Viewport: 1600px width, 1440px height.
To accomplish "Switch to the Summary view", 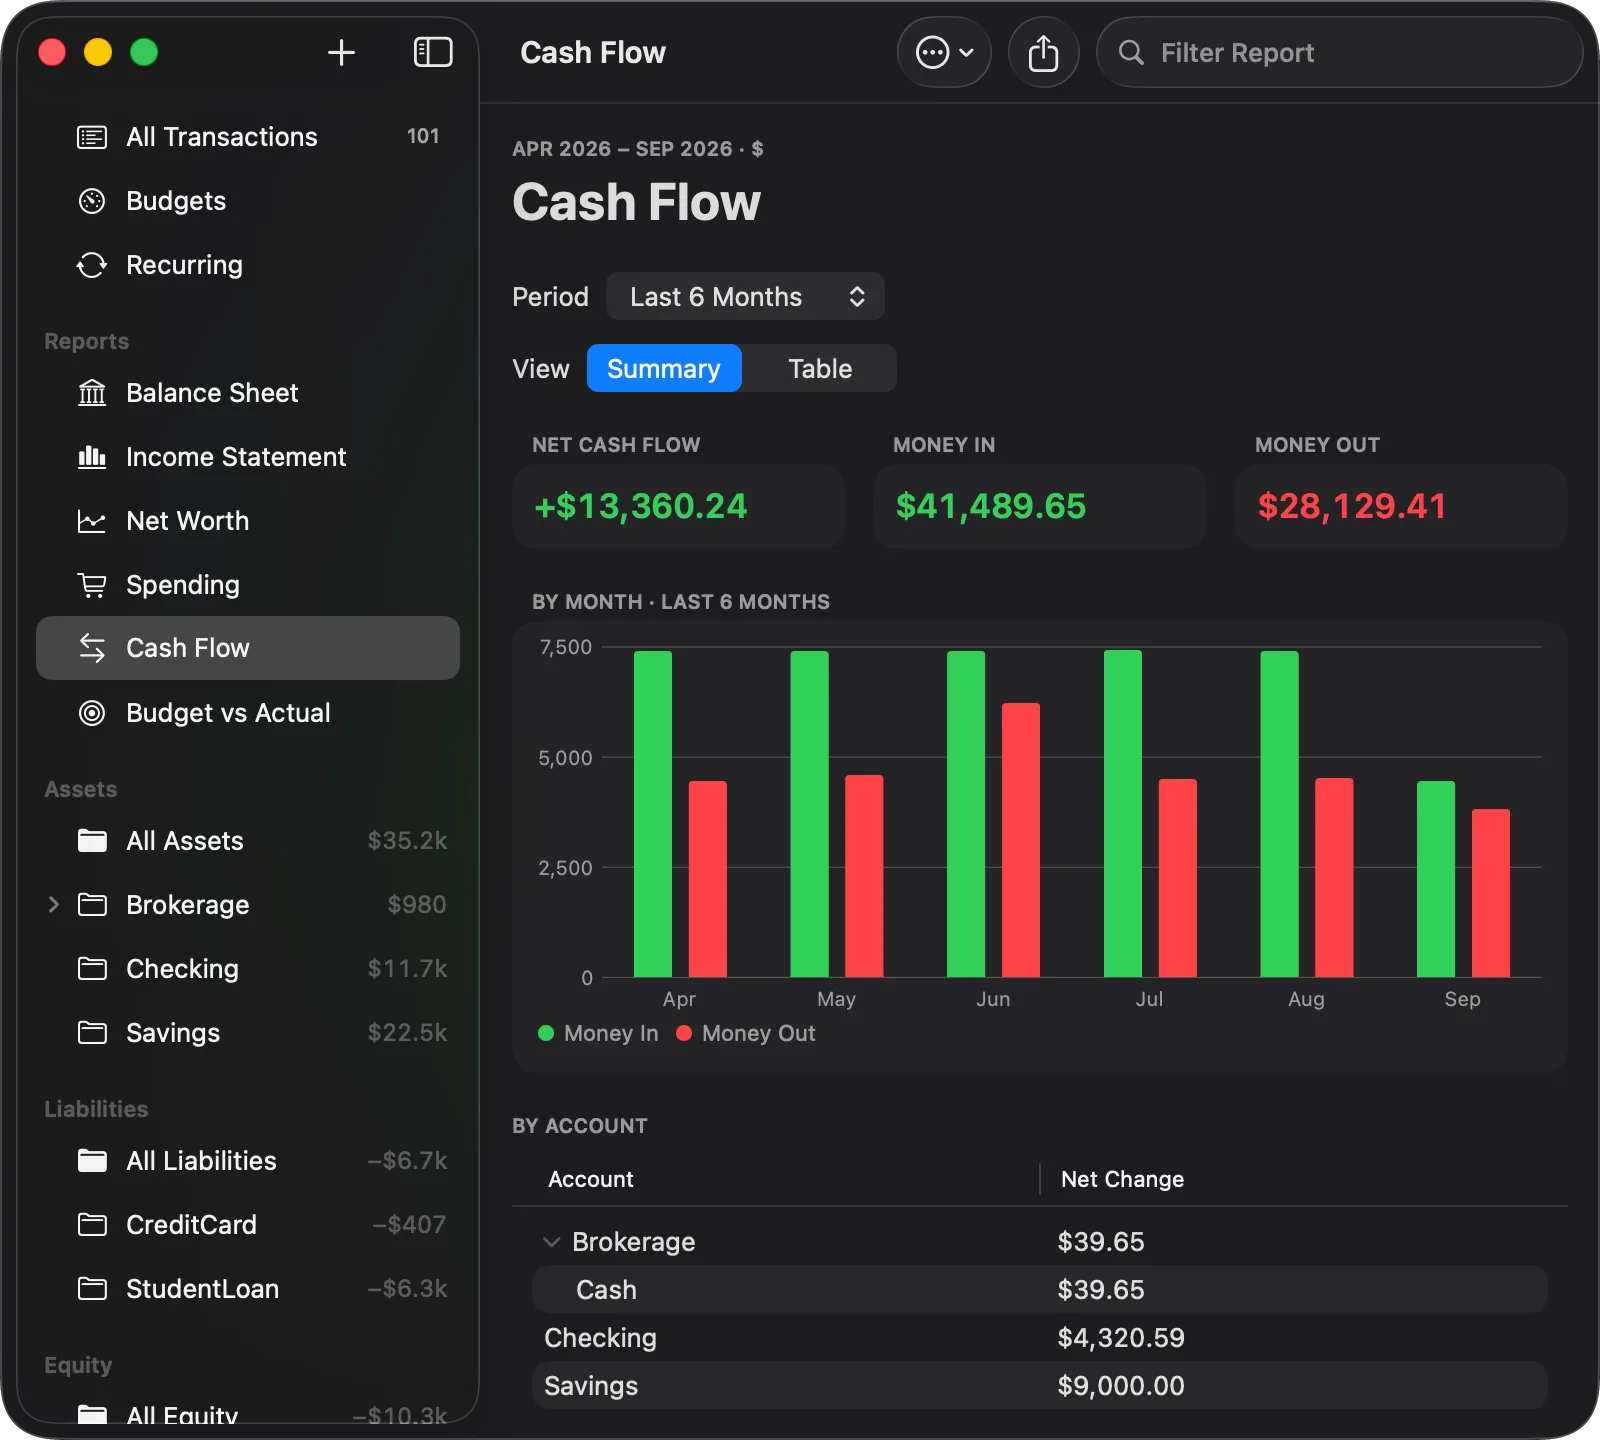I will click(x=664, y=369).
